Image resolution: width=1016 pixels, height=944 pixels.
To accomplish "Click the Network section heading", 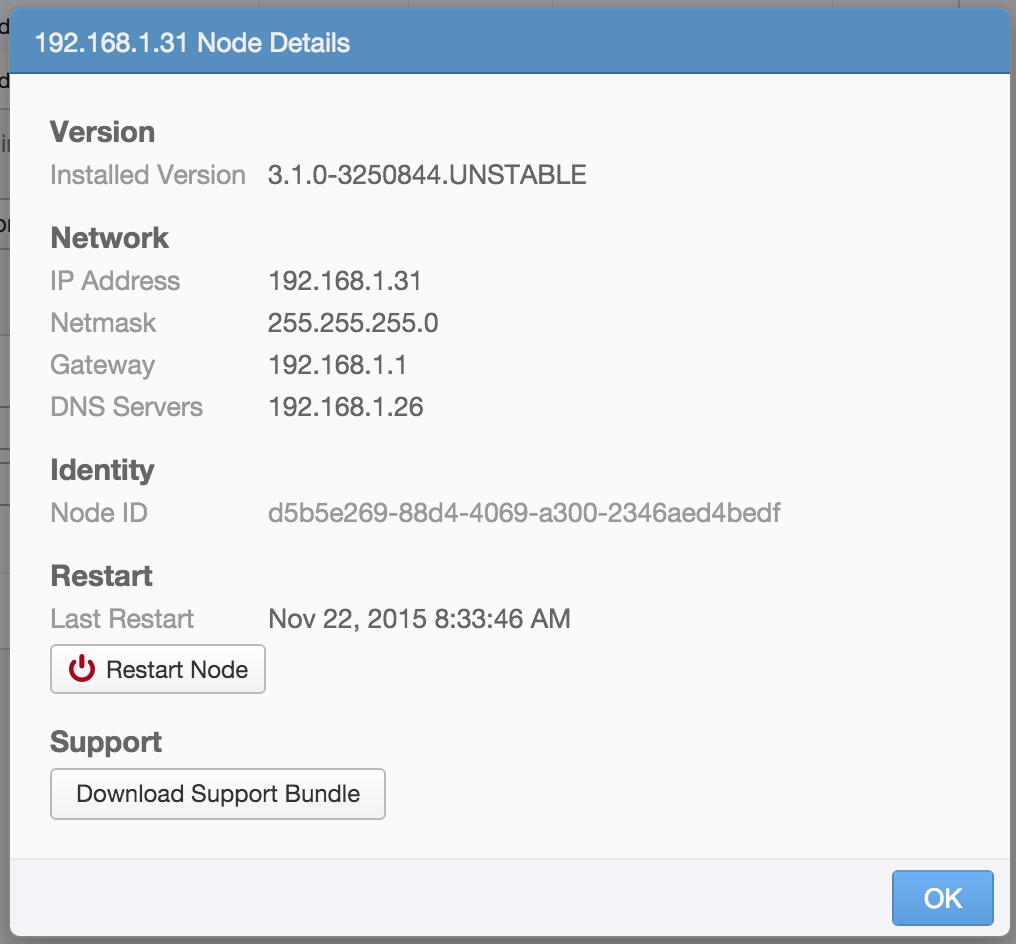I will point(109,238).
